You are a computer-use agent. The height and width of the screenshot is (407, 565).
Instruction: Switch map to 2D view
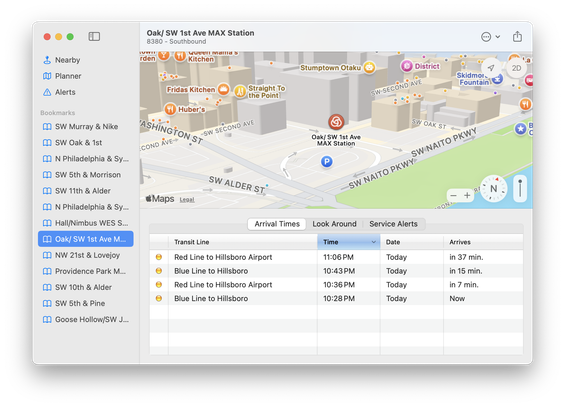tap(516, 68)
